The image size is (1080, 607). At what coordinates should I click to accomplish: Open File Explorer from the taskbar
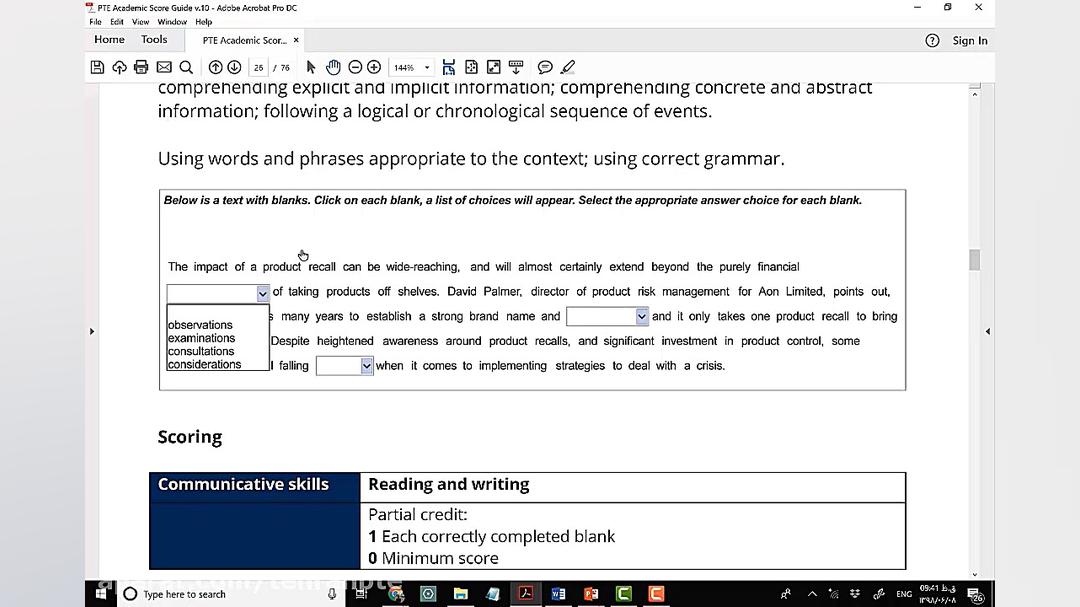461,594
